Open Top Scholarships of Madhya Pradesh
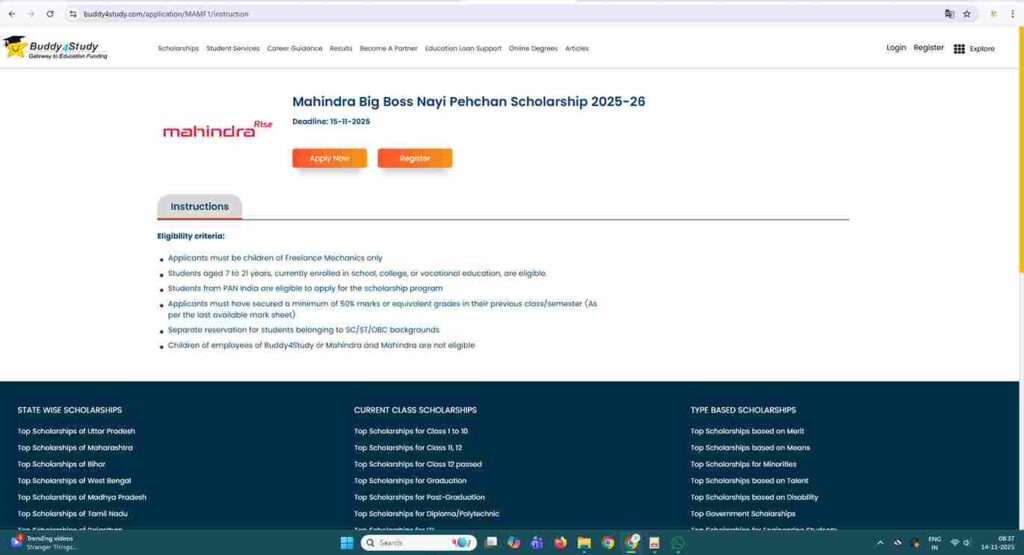 click(x=82, y=497)
